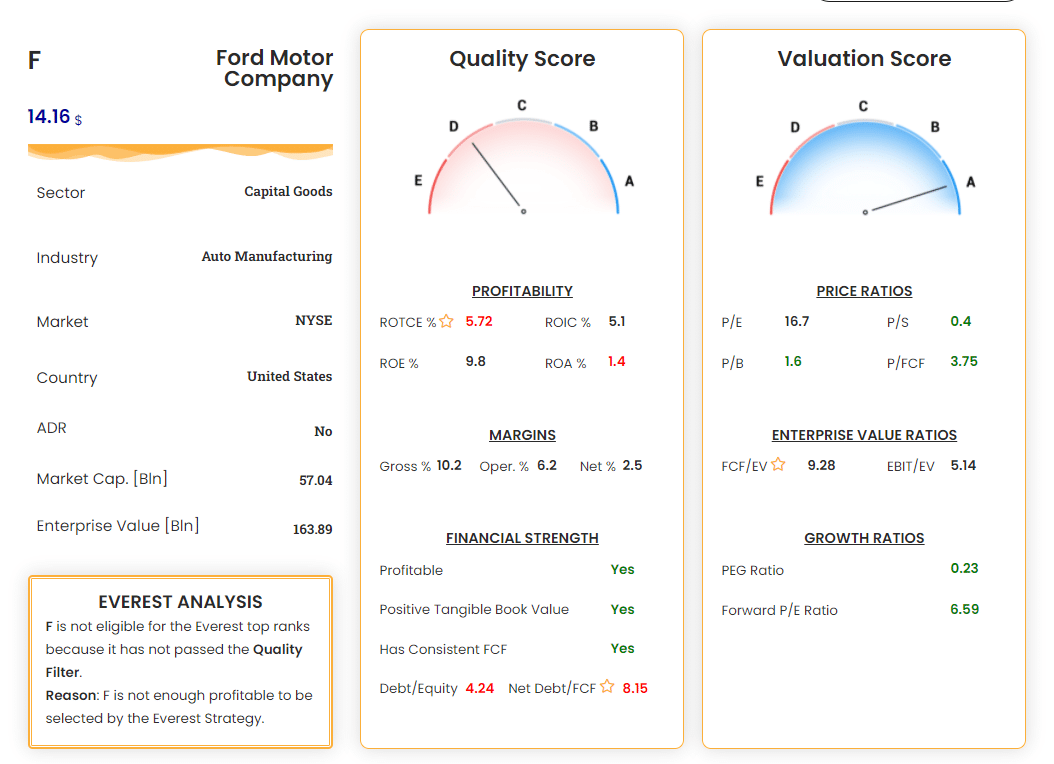This screenshot has width=1054, height=764.
Task: Click the Capital Goods sector value
Action: point(288,192)
